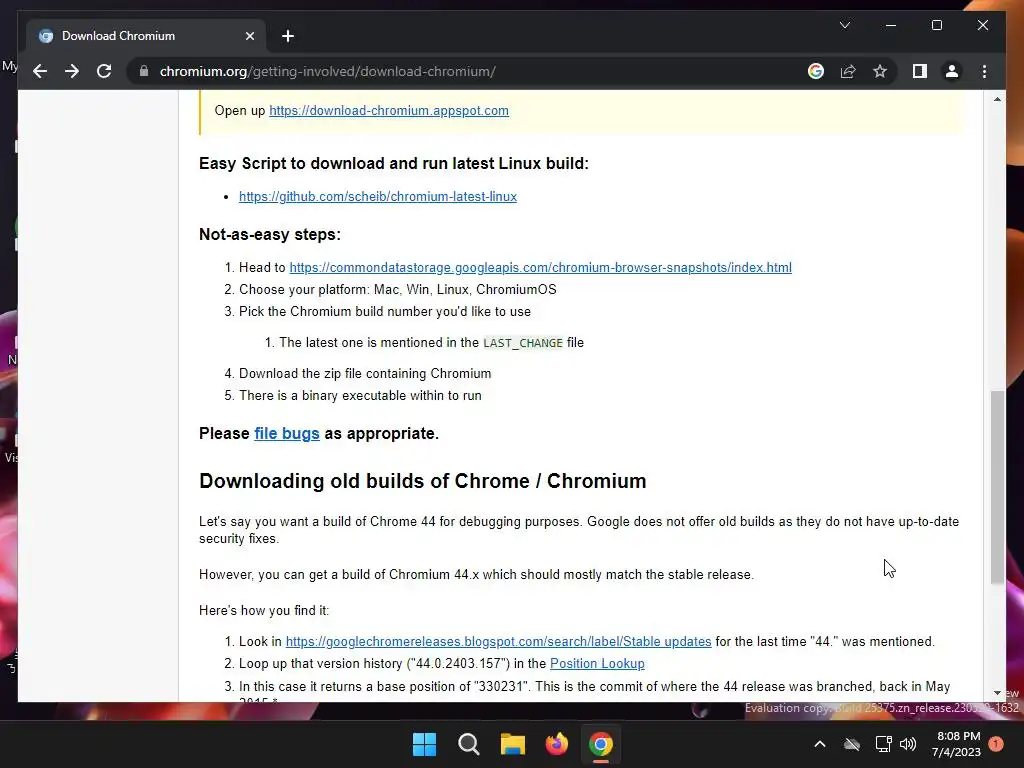
Task: Open the Windows Start menu
Action: (x=424, y=744)
